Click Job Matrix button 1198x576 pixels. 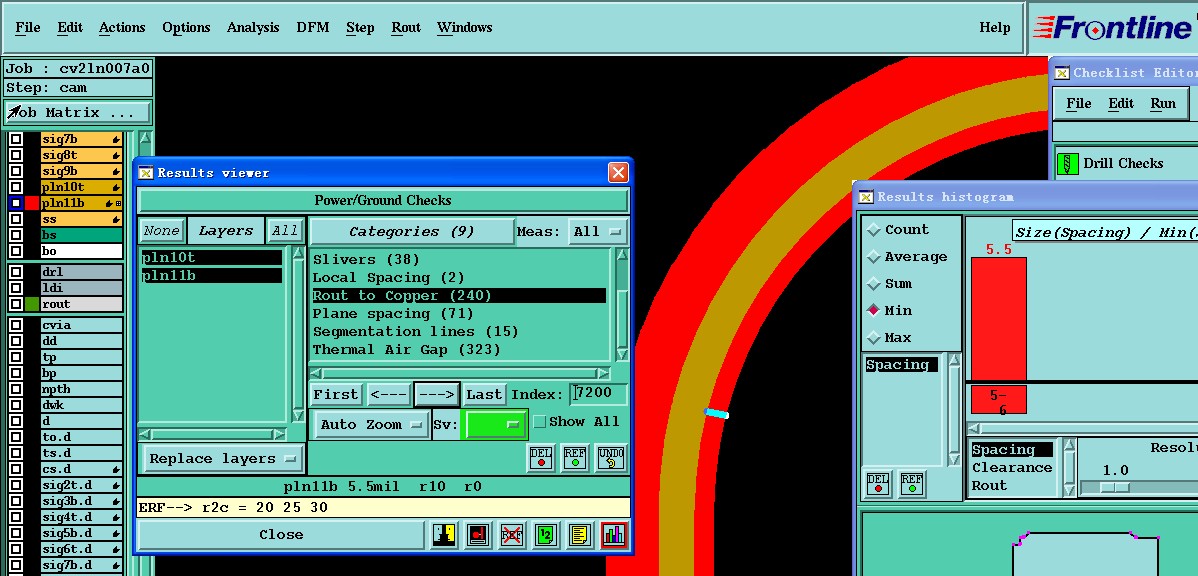(x=77, y=112)
